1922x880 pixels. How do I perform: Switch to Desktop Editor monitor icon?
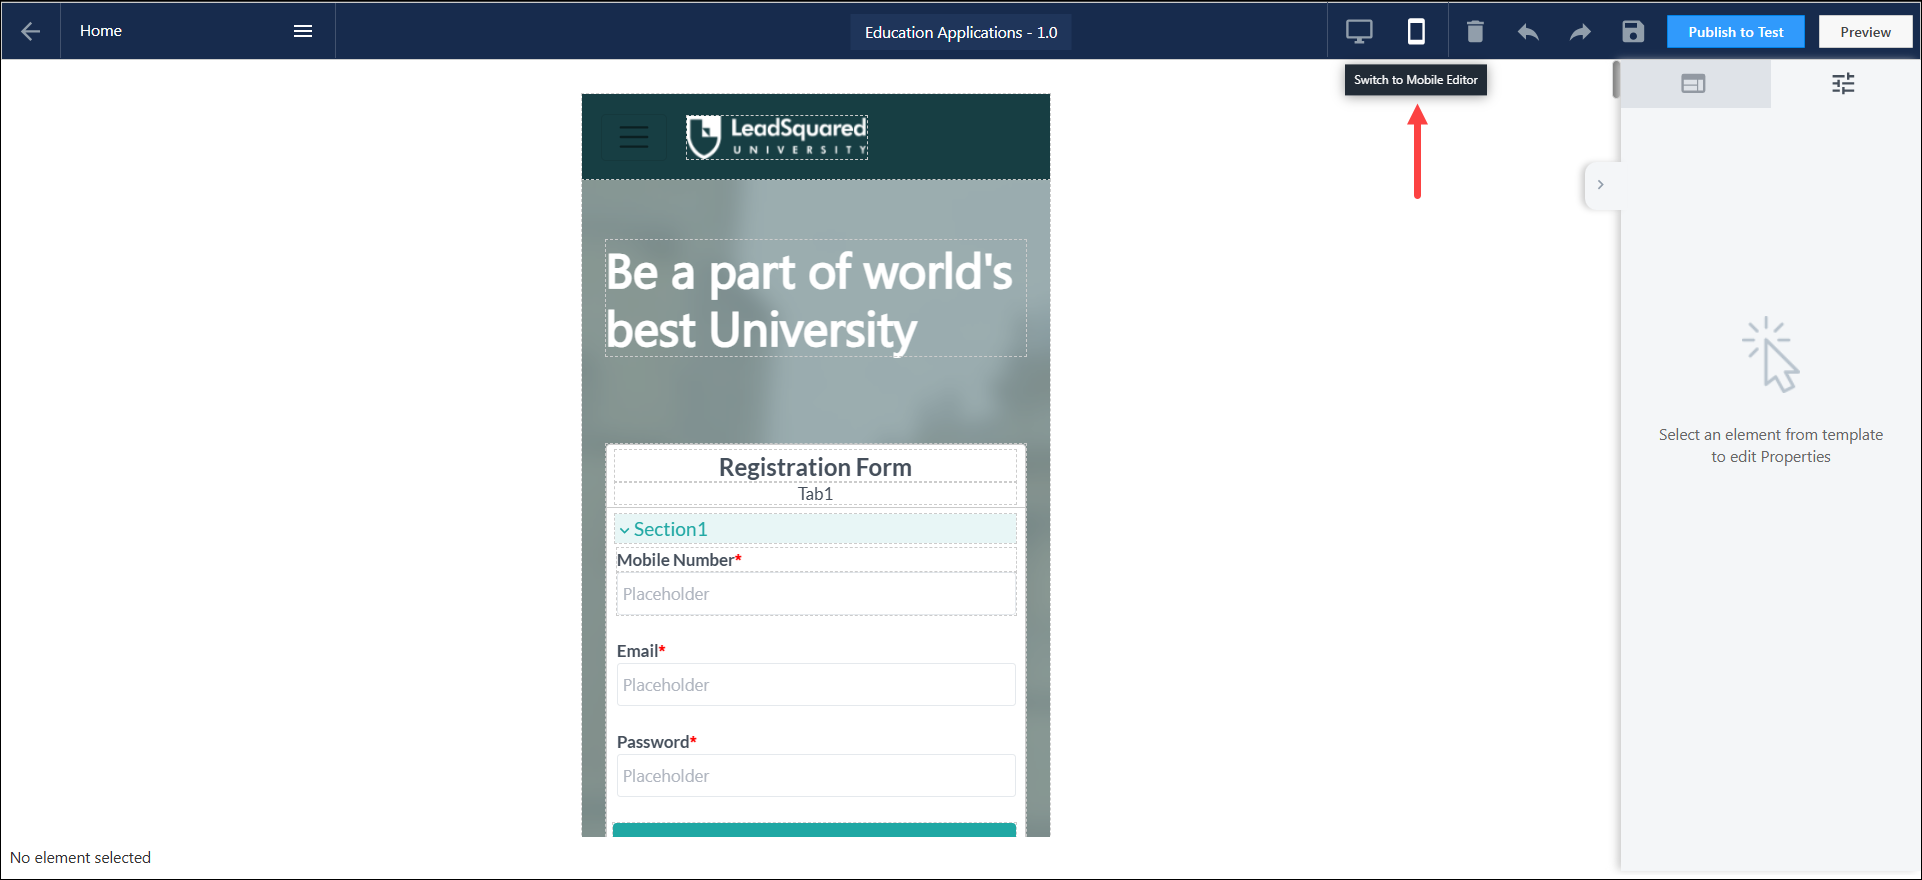(x=1359, y=31)
